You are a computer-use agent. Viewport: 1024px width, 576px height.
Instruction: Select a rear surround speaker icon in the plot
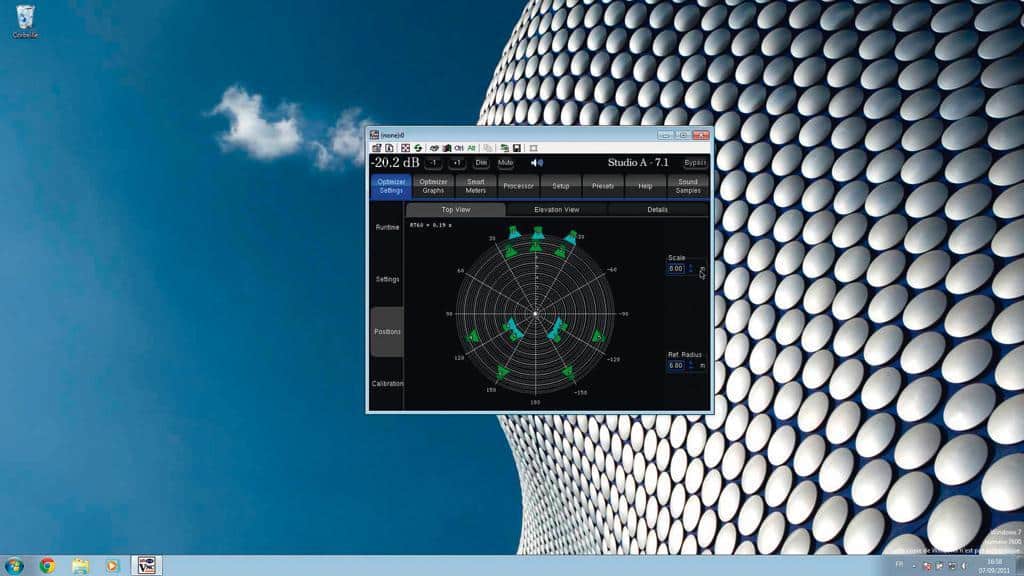pyautogui.click(x=503, y=372)
